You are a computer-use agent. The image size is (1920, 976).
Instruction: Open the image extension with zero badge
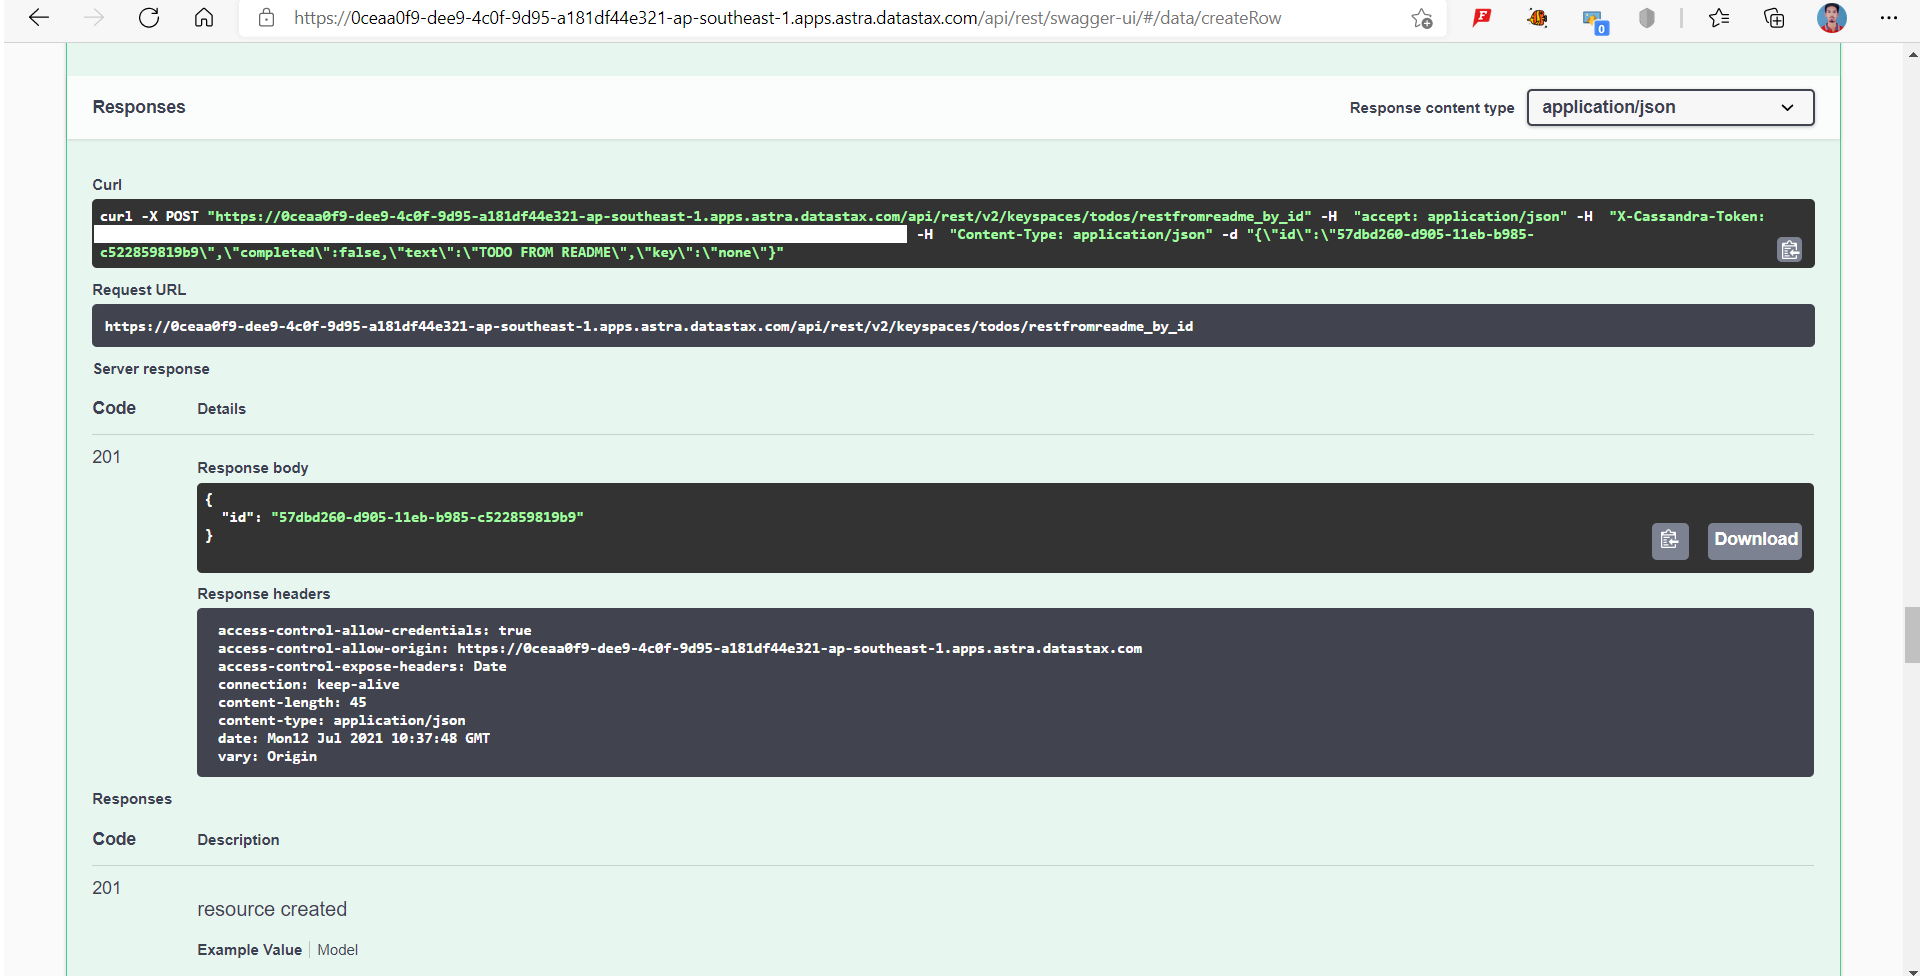click(1594, 18)
